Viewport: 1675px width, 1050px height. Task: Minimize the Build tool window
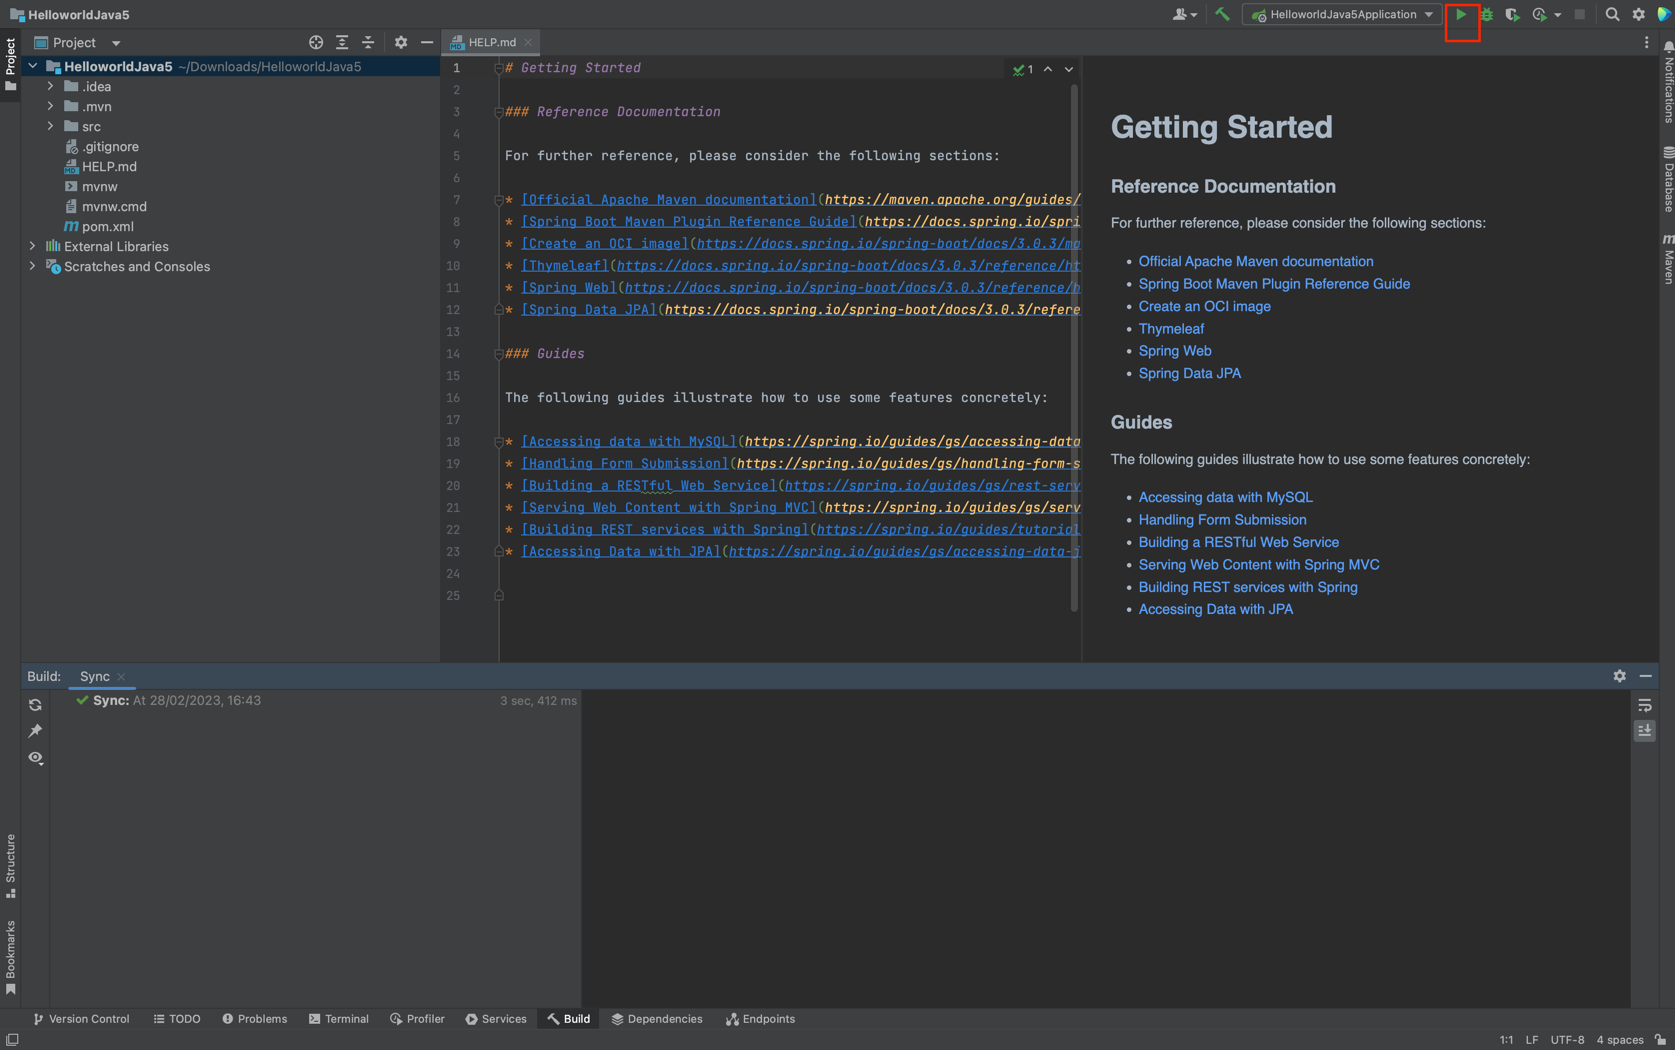[1646, 676]
